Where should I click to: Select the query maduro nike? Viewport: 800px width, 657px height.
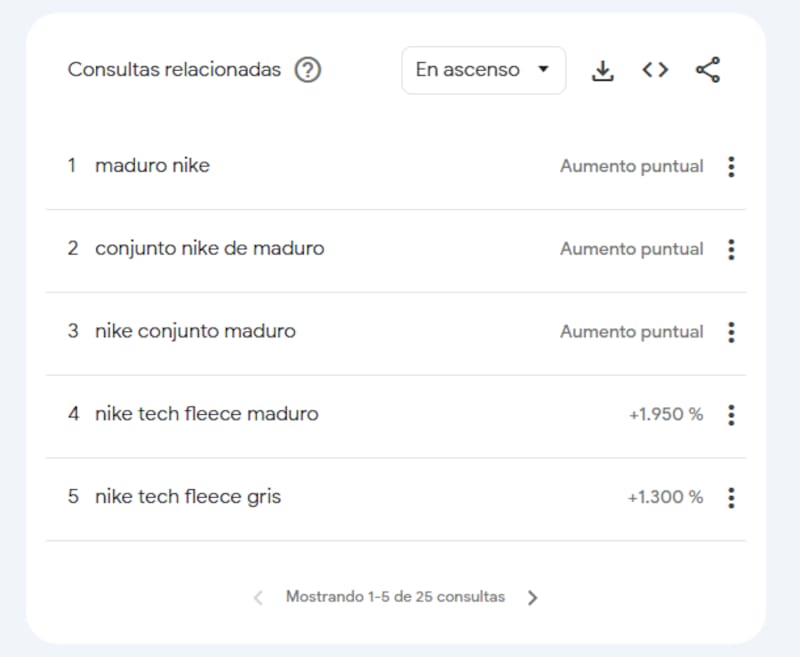coord(152,166)
